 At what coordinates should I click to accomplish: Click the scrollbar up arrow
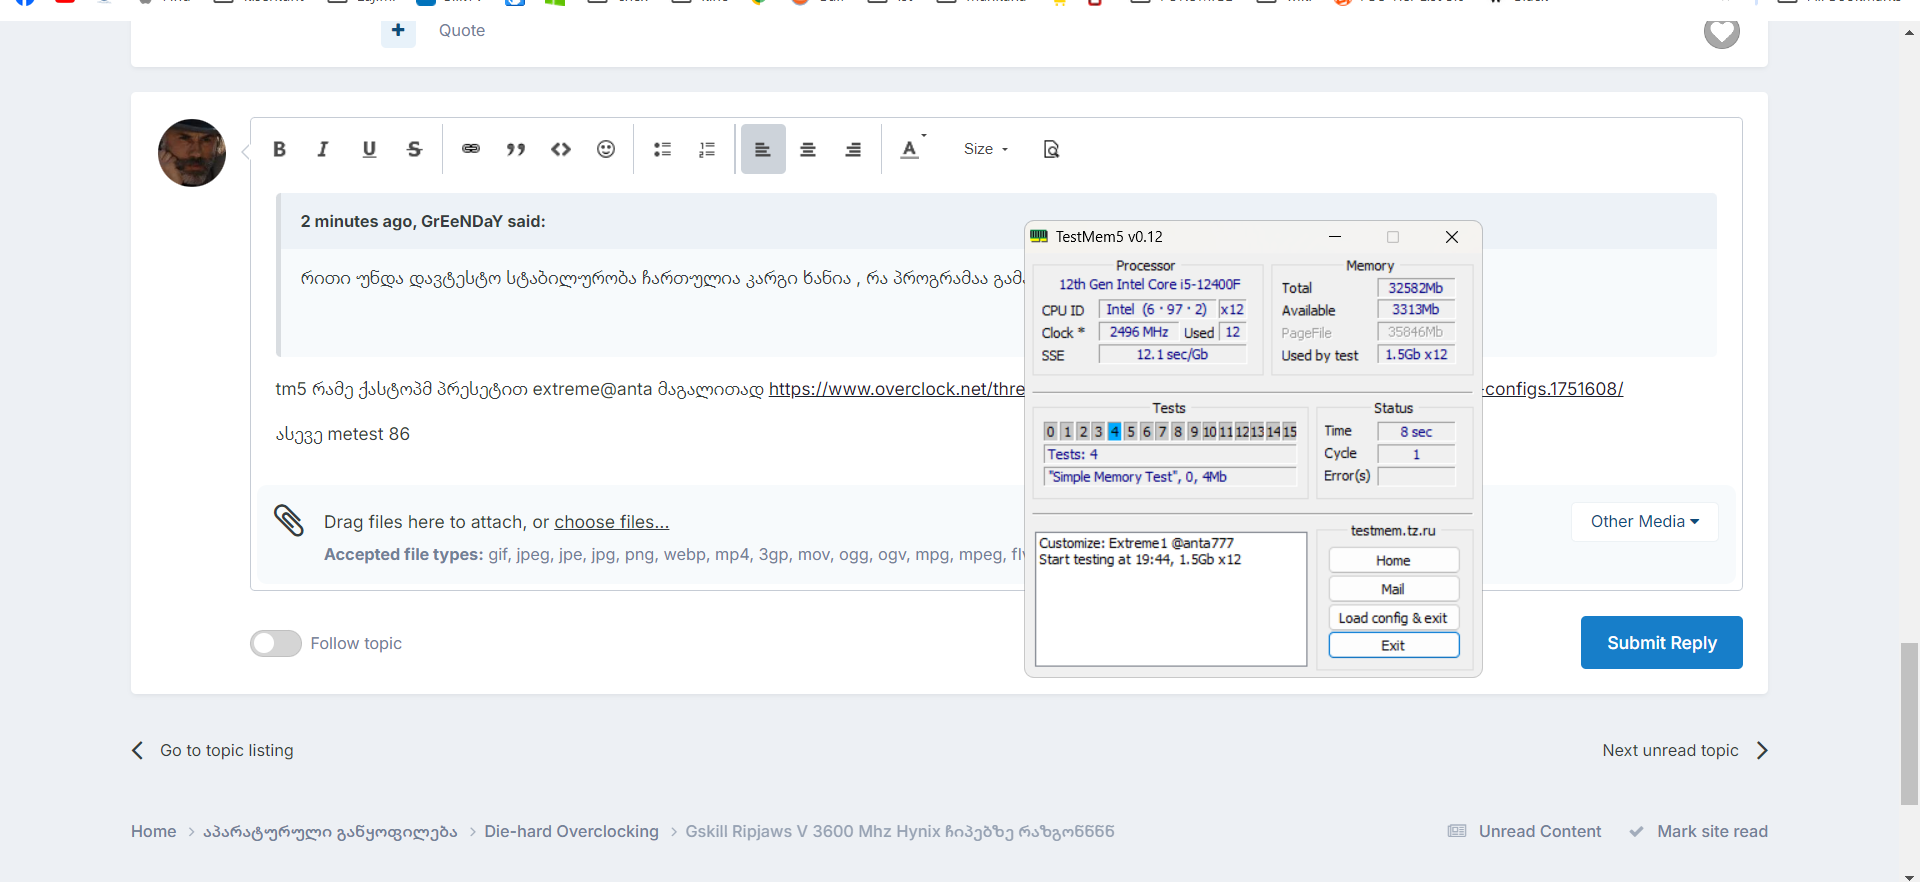click(1910, 32)
